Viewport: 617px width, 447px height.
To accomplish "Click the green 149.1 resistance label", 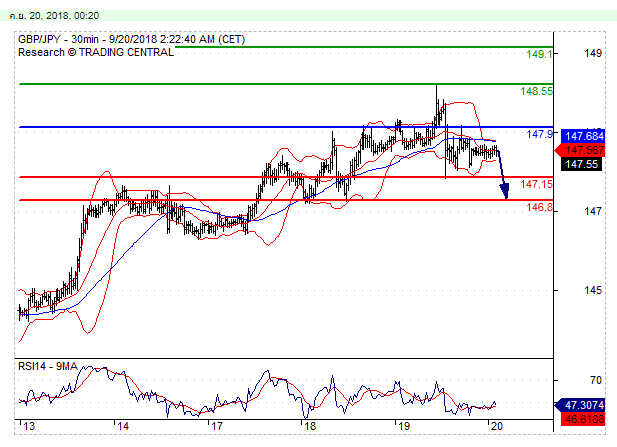I will [539, 54].
